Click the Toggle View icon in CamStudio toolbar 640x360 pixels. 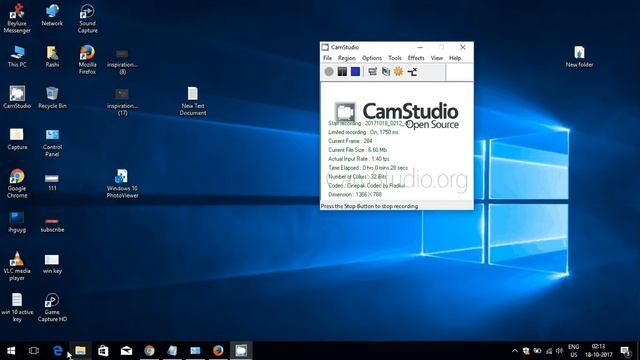pyautogui.click(x=372, y=72)
